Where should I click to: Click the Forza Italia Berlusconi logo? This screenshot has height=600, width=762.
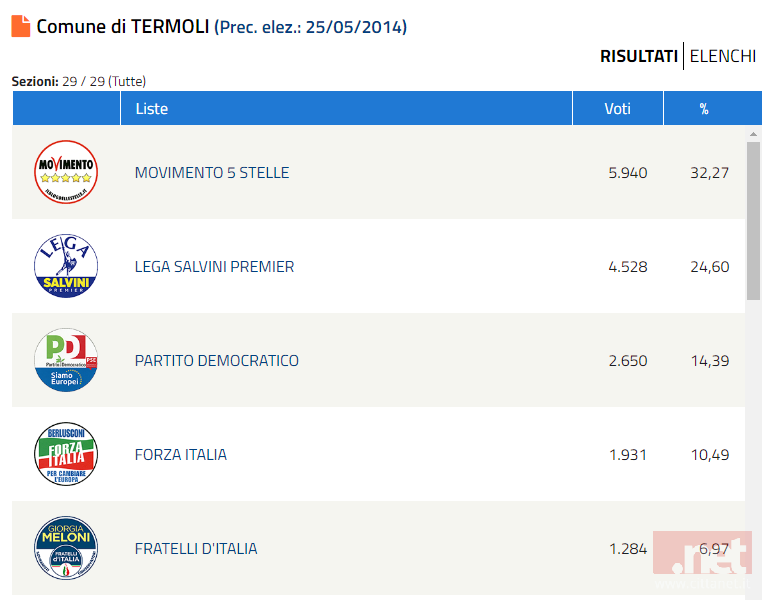click(66, 454)
